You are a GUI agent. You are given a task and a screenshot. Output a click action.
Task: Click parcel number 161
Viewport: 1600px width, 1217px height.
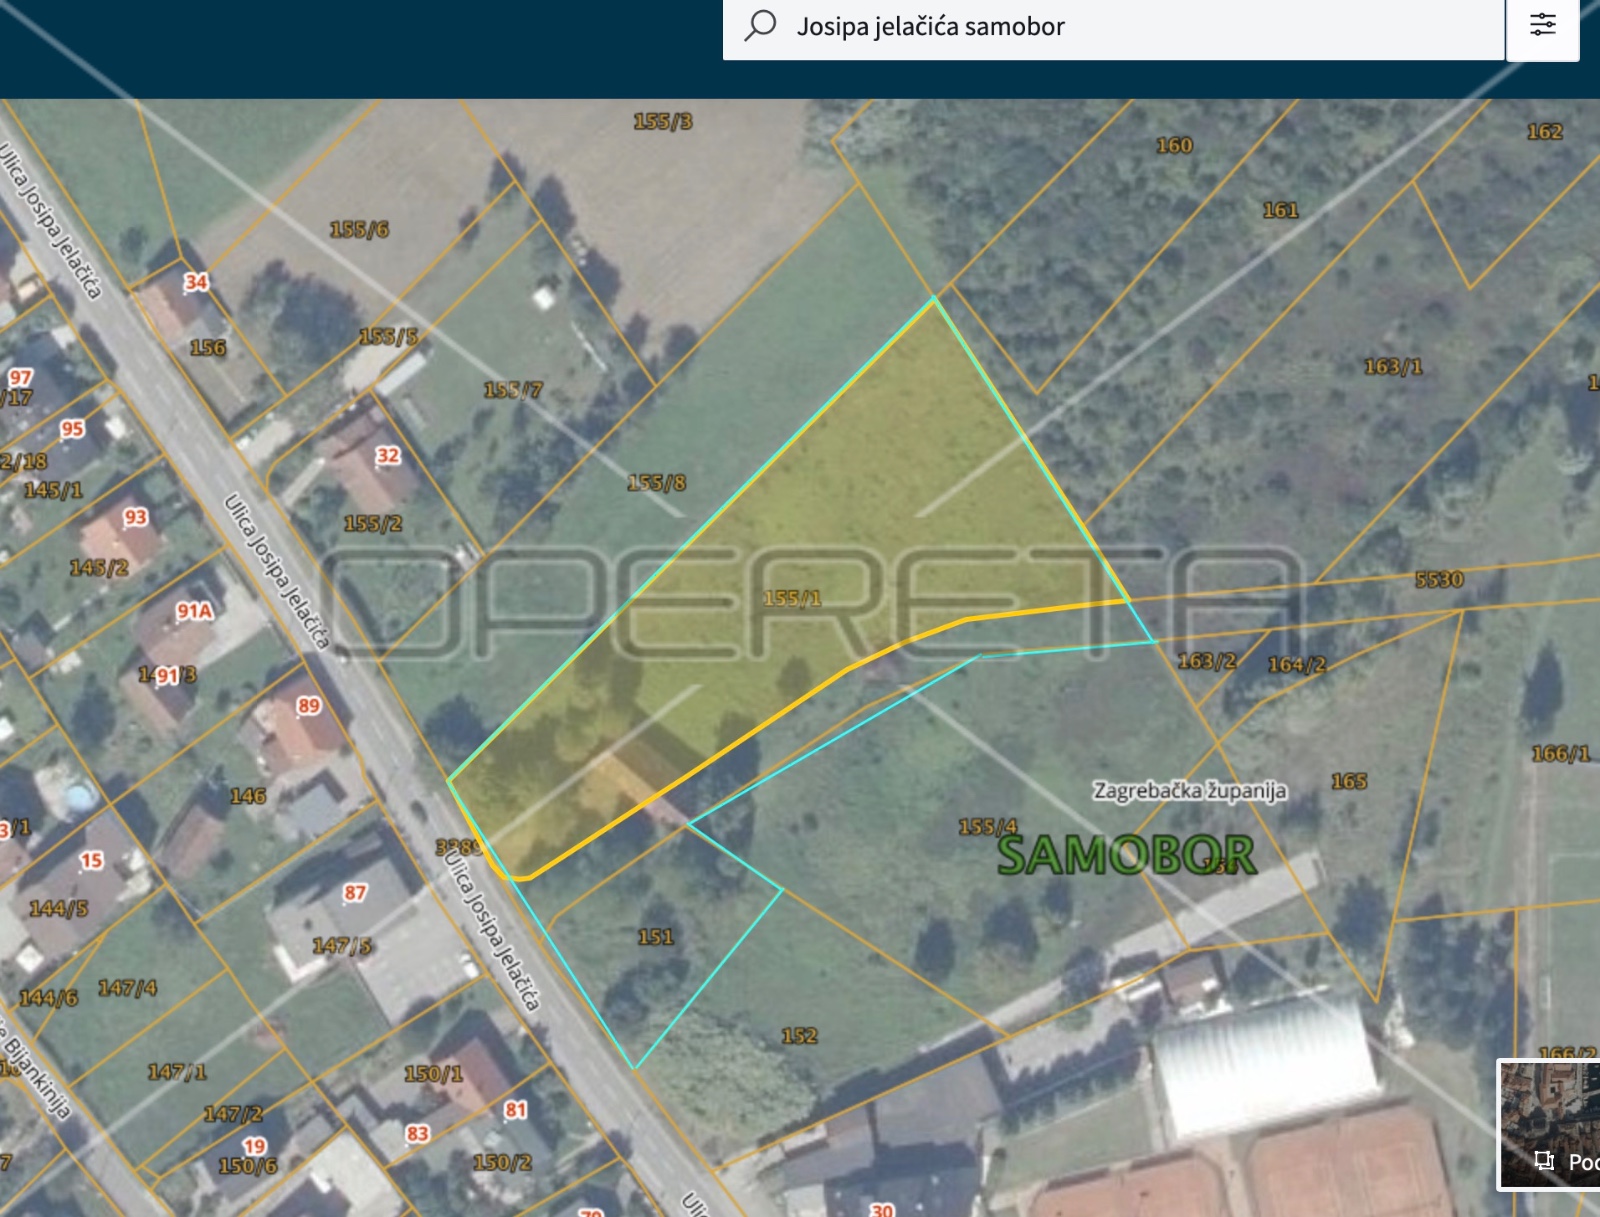coord(1280,210)
